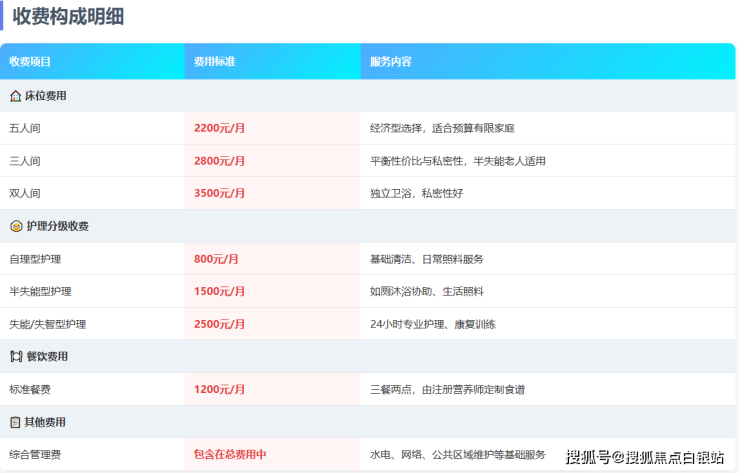This screenshot has height=473, width=740.
Task: Select the 收费项目 column header
Action: click(x=30, y=61)
